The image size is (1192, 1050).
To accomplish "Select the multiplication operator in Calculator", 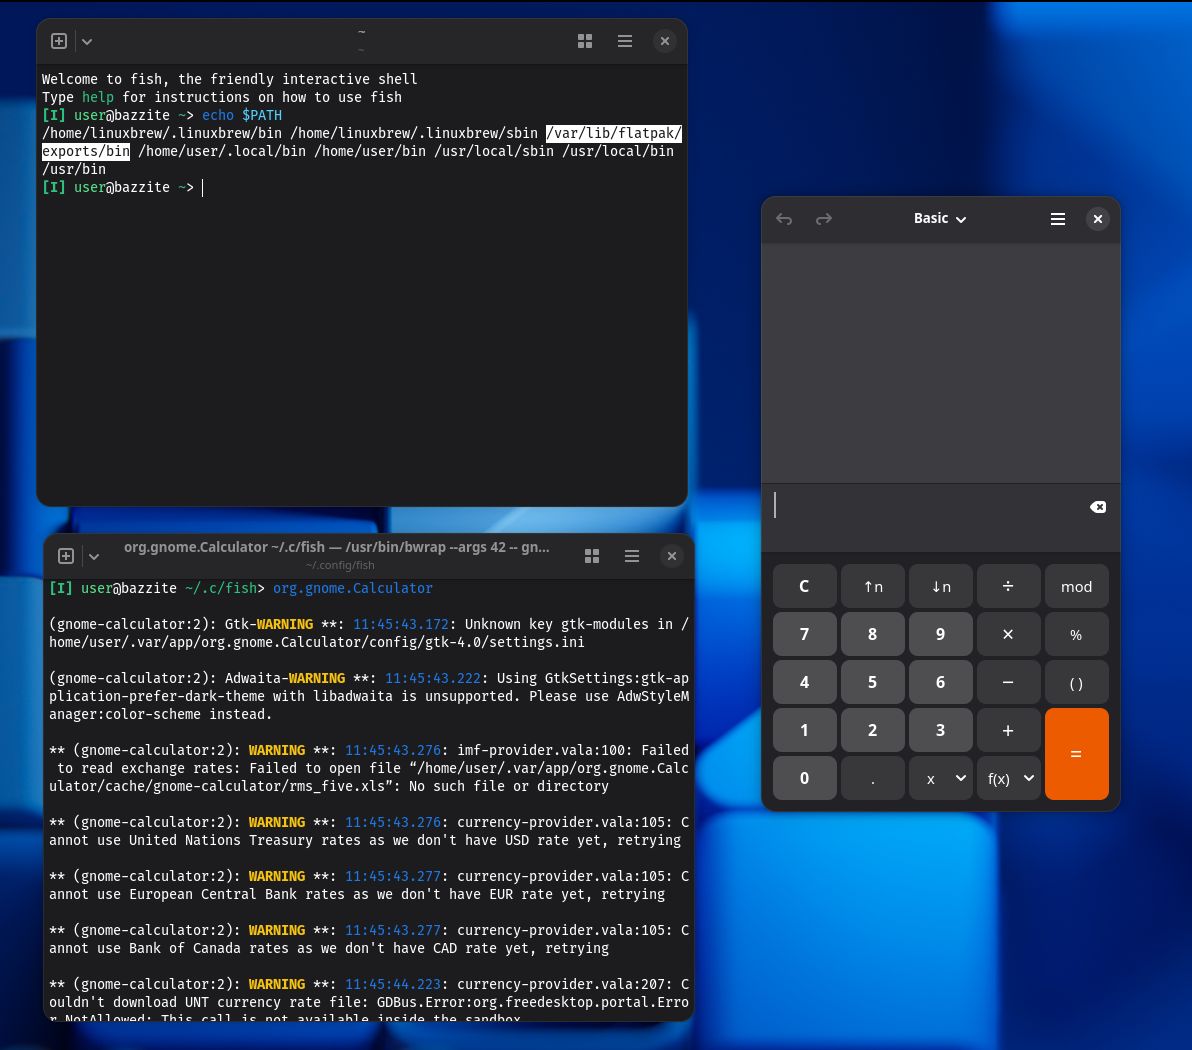I will pyautogui.click(x=1008, y=634).
